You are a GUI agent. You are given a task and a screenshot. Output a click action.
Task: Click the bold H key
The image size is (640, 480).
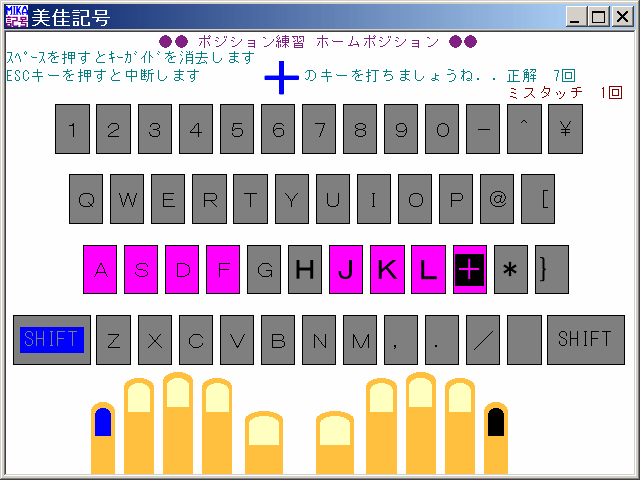tap(305, 269)
